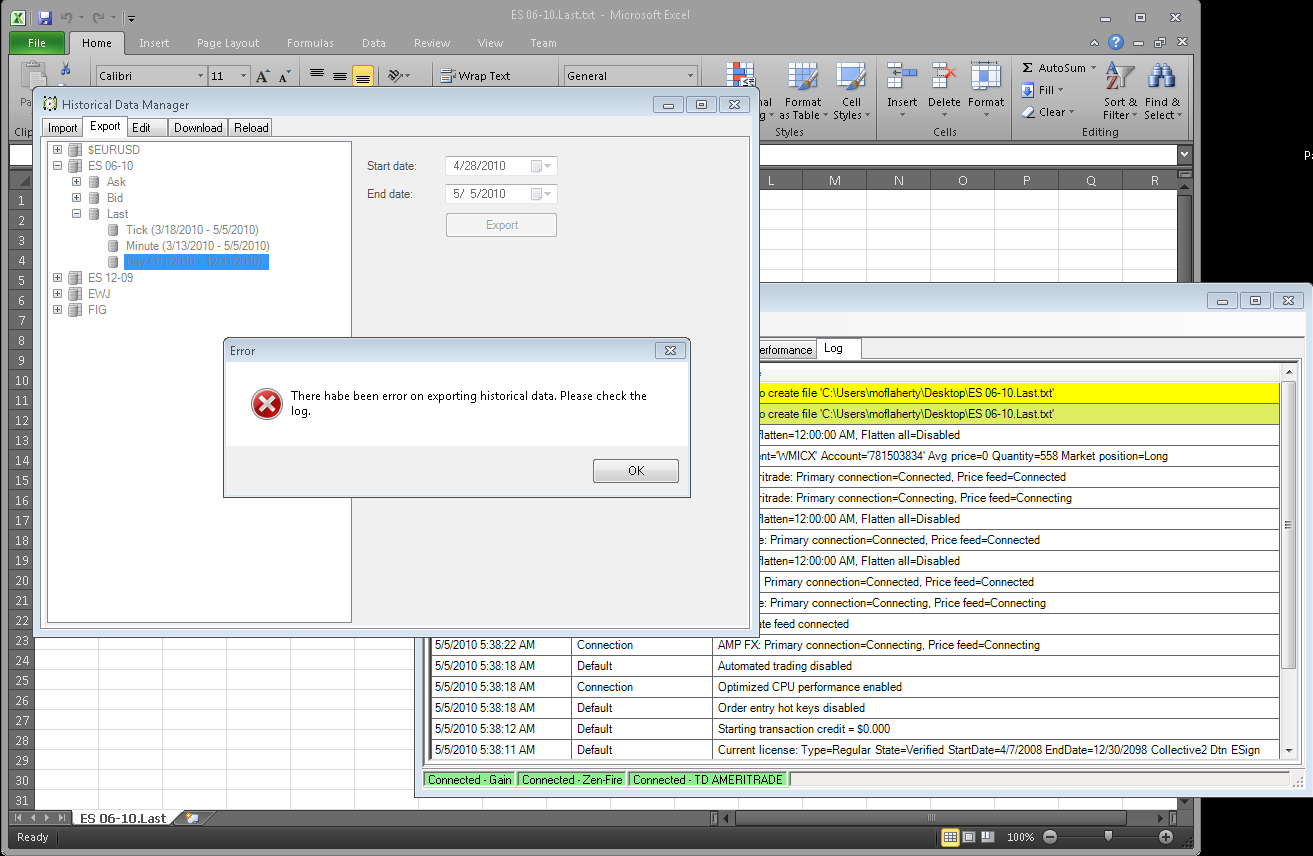Open the font size dropdown showing 11
This screenshot has height=856, width=1313.
(243, 76)
